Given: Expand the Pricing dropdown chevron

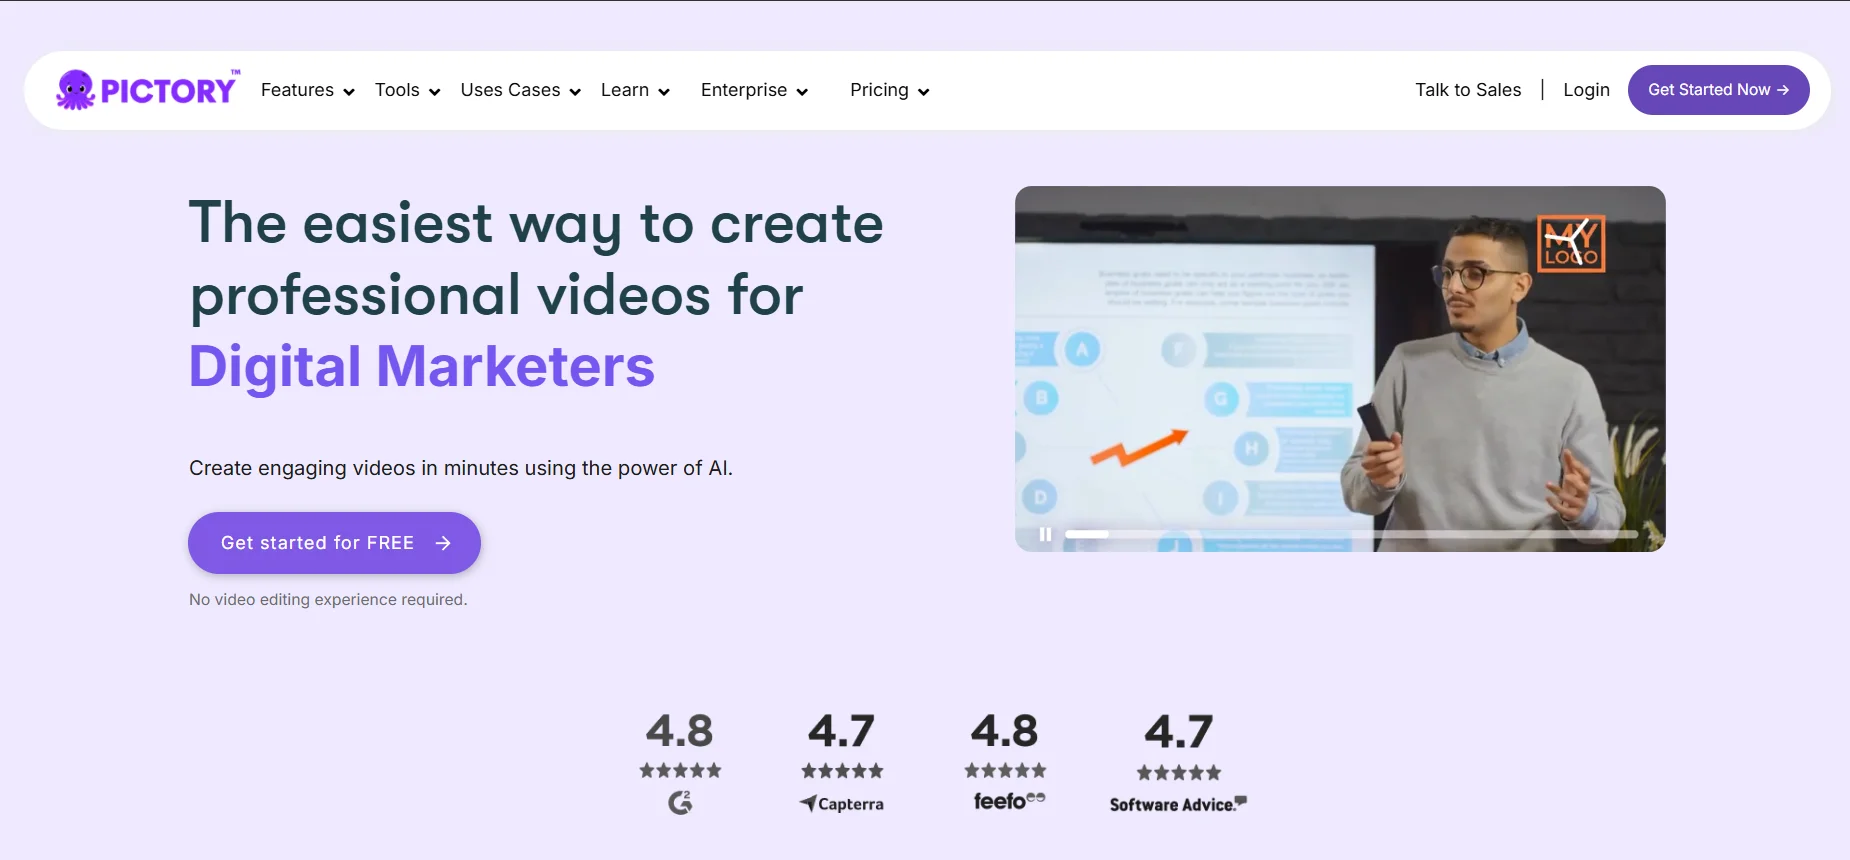Looking at the screenshot, I should (x=924, y=92).
